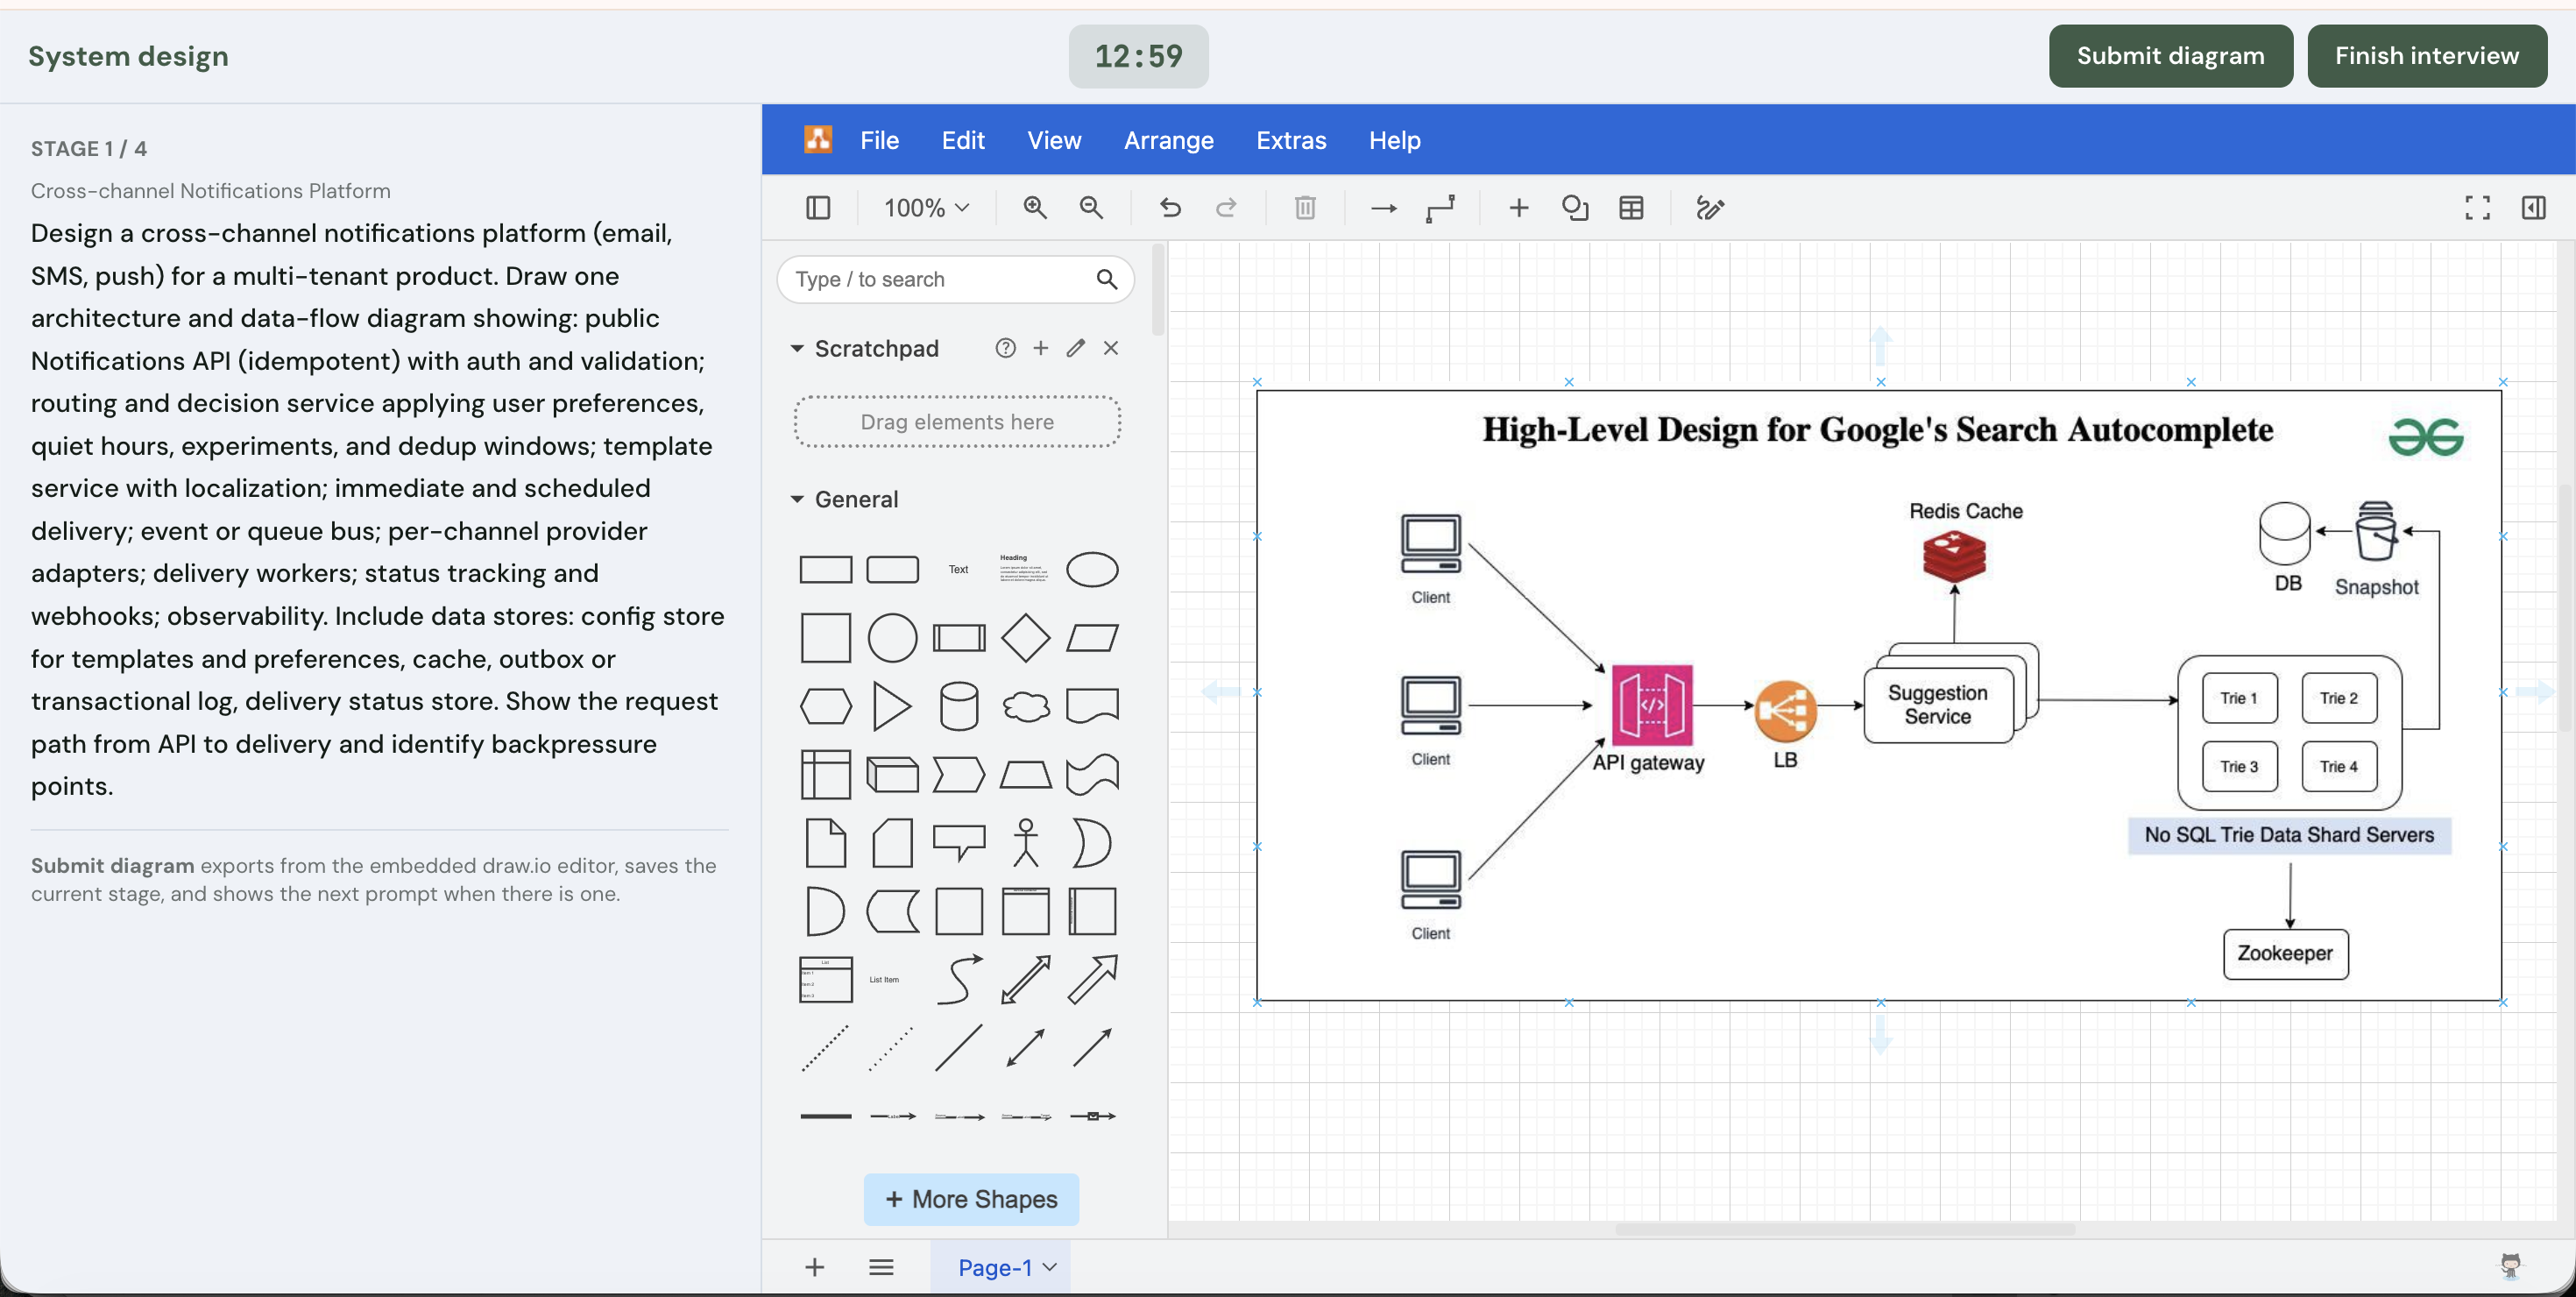2576x1297 pixels.
Task: Select the Ellipse shape in General shapes
Action: pos(1092,569)
